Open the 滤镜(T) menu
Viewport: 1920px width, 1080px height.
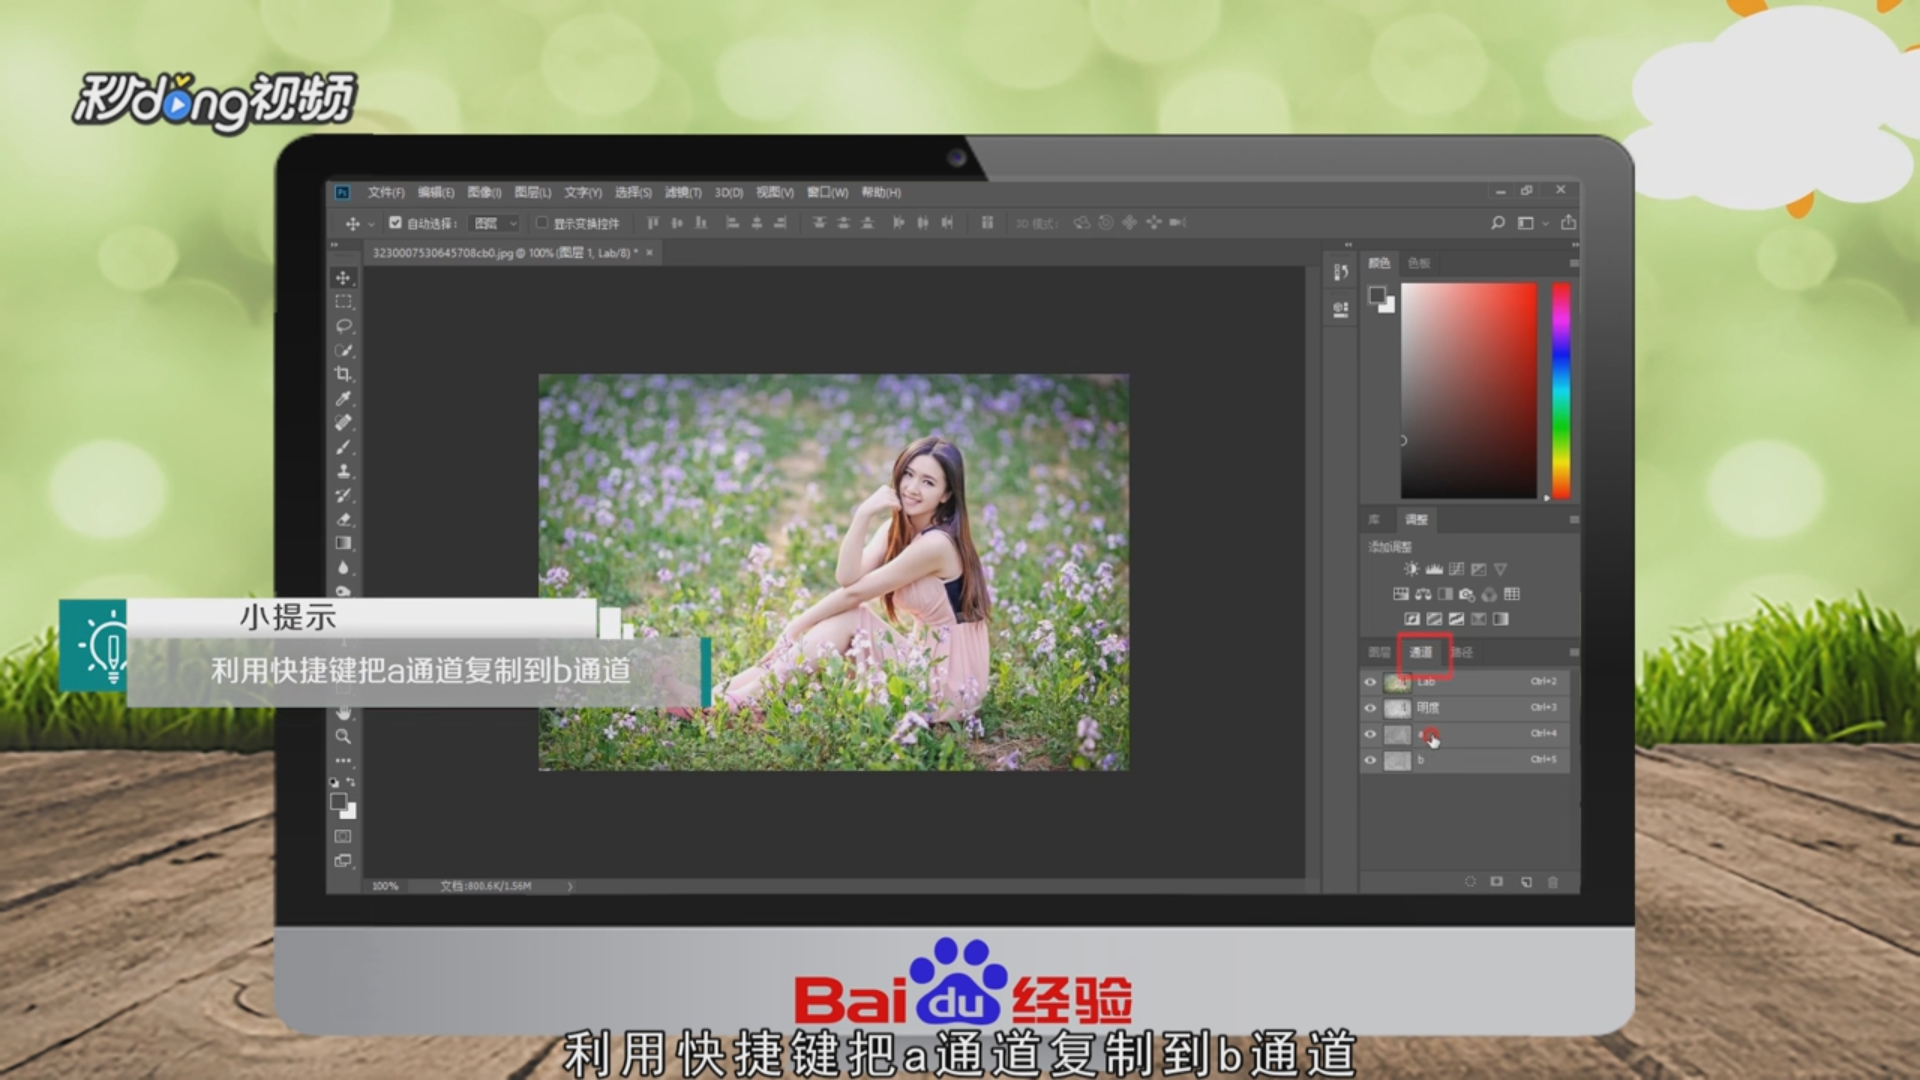tap(683, 192)
